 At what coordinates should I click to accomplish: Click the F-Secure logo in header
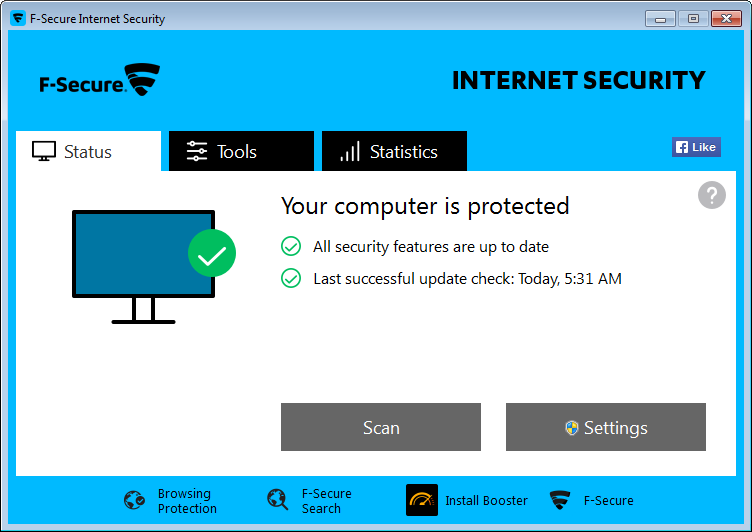pos(100,81)
